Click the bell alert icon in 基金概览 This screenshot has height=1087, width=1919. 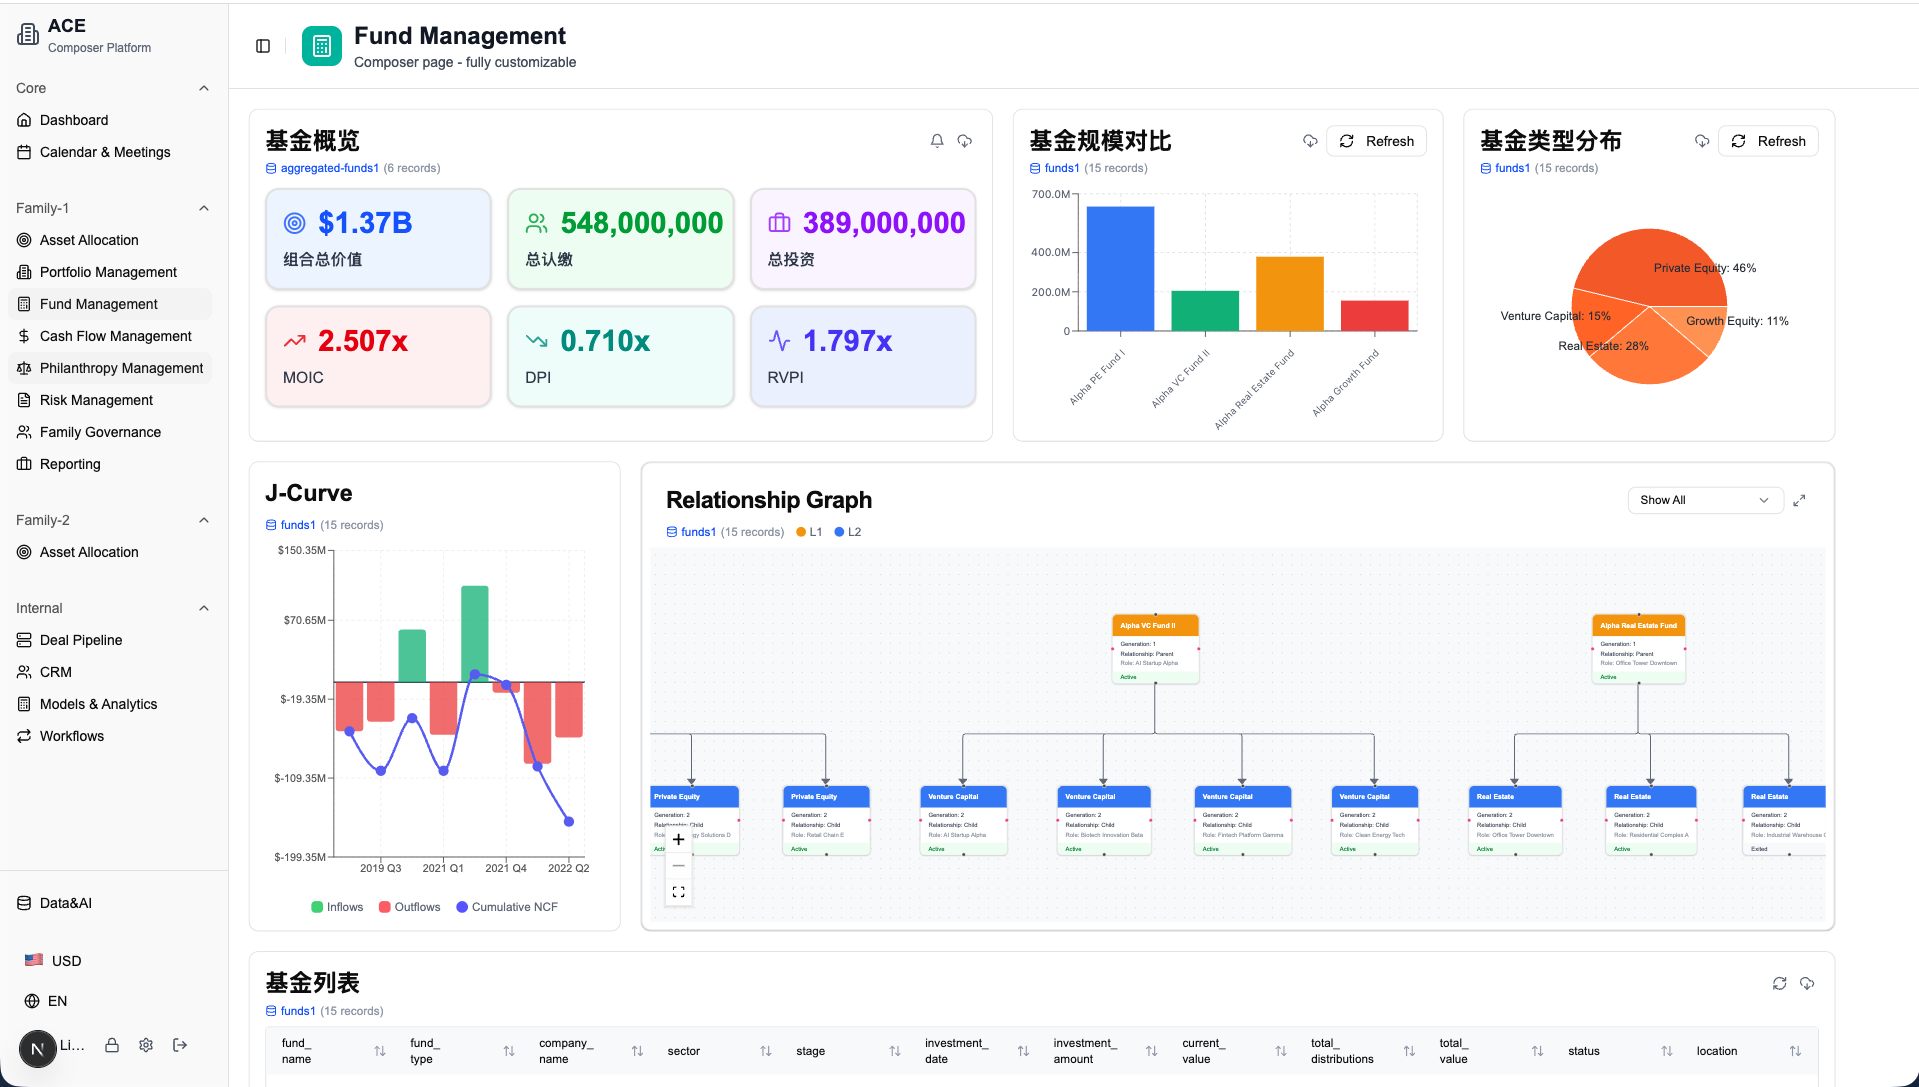937,141
